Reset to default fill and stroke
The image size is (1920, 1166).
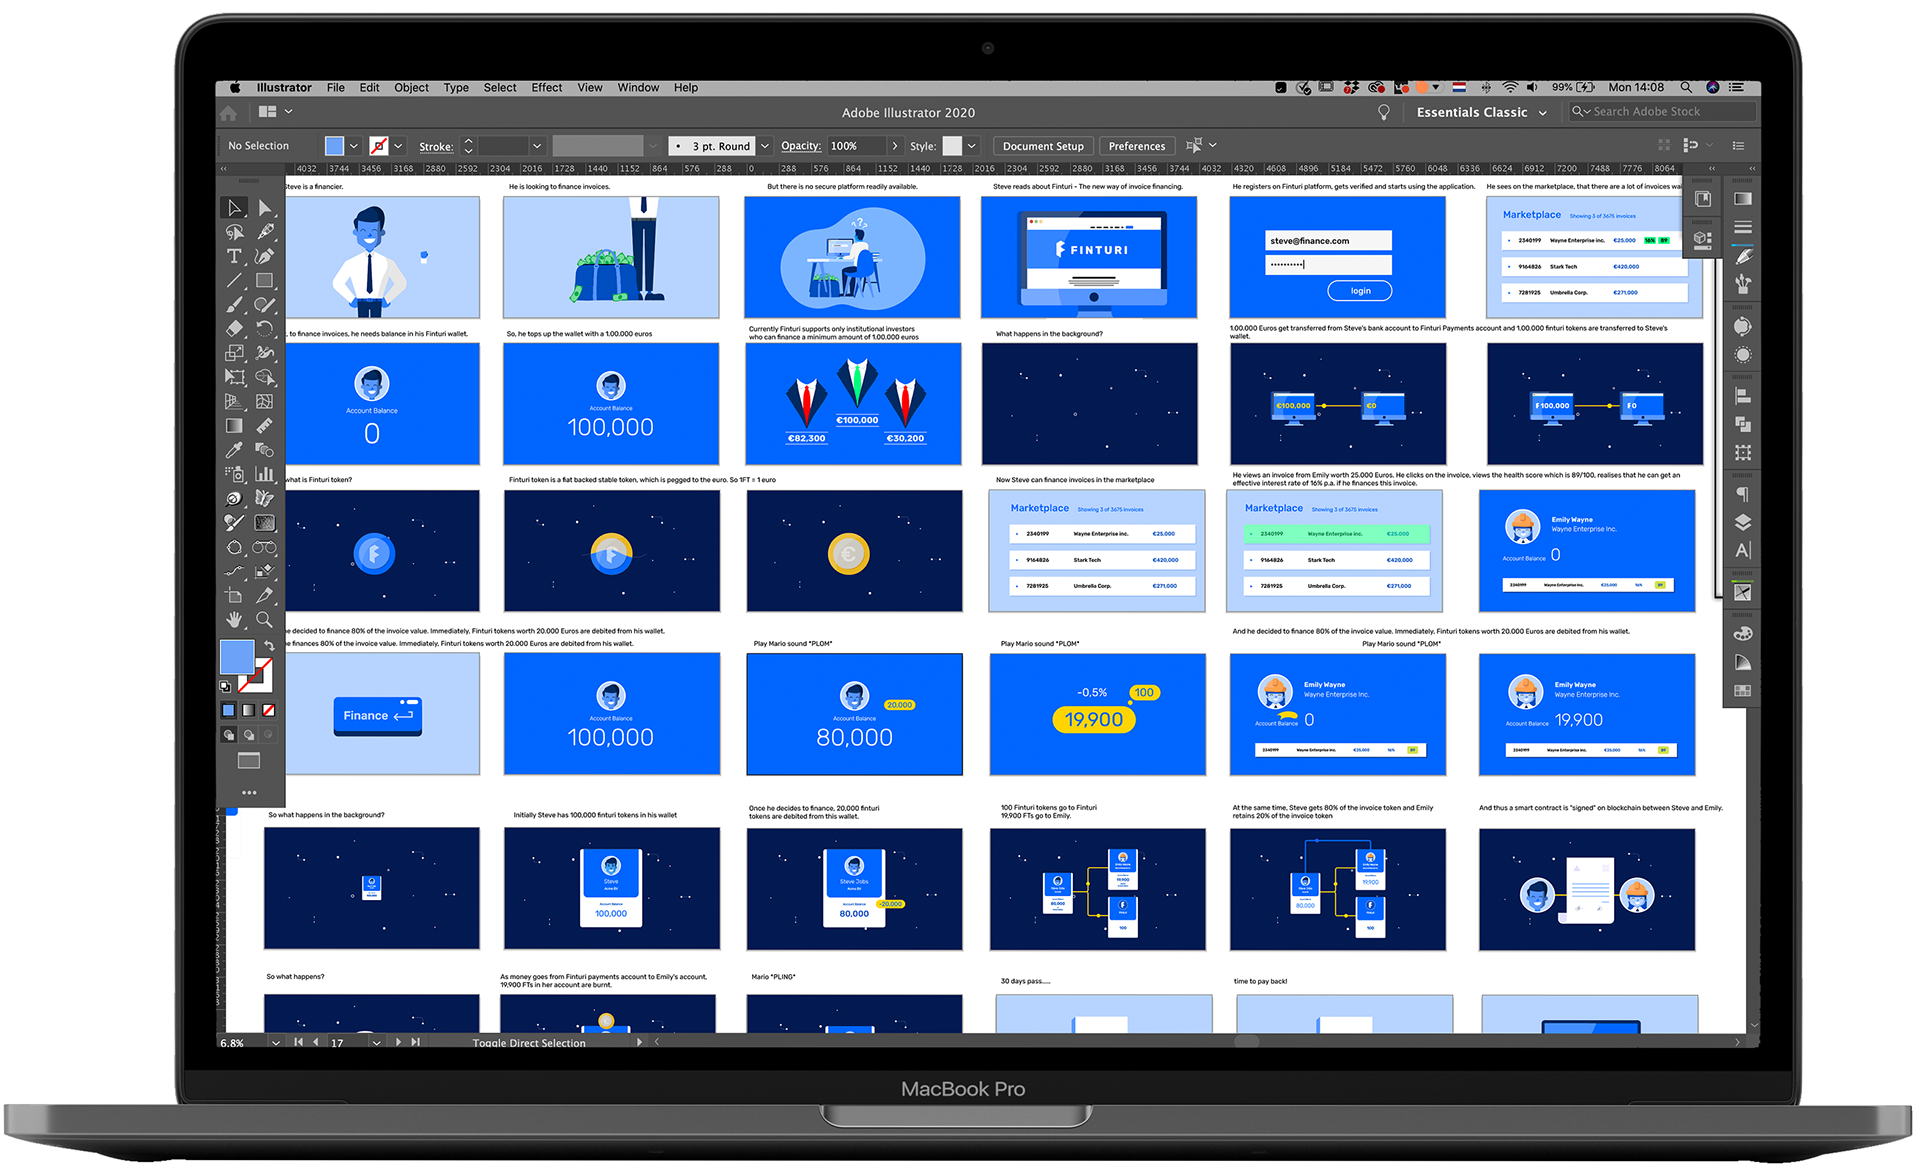click(x=225, y=687)
